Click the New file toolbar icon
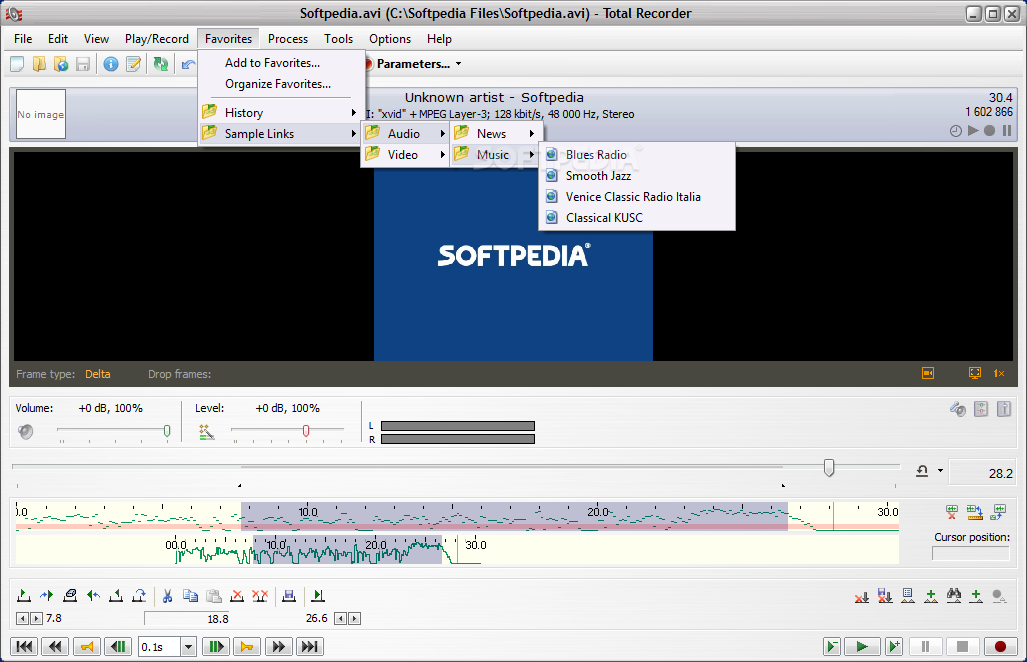The height and width of the screenshot is (662, 1027). pos(18,64)
